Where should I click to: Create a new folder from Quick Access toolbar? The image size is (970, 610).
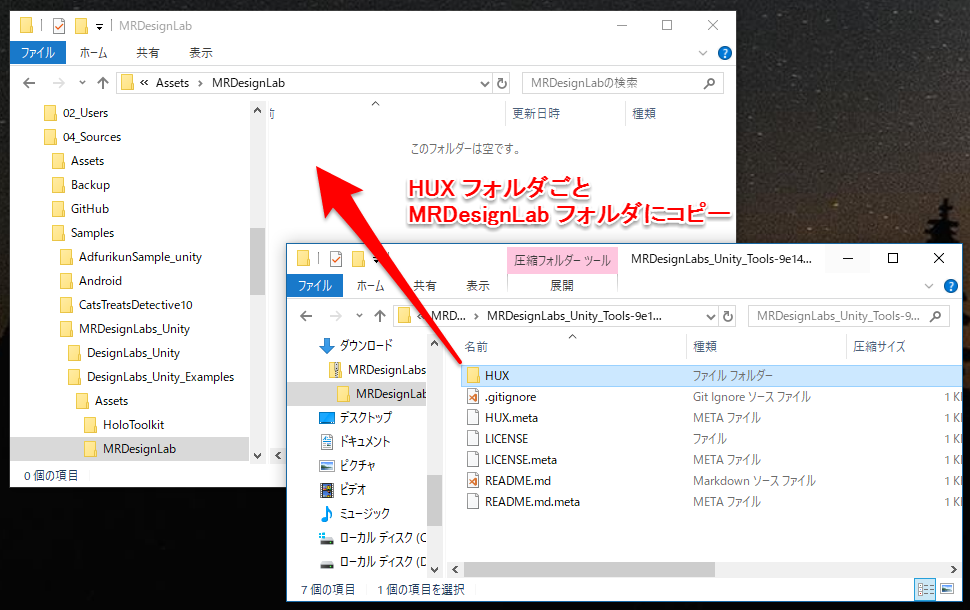click(x=80, y=25)
